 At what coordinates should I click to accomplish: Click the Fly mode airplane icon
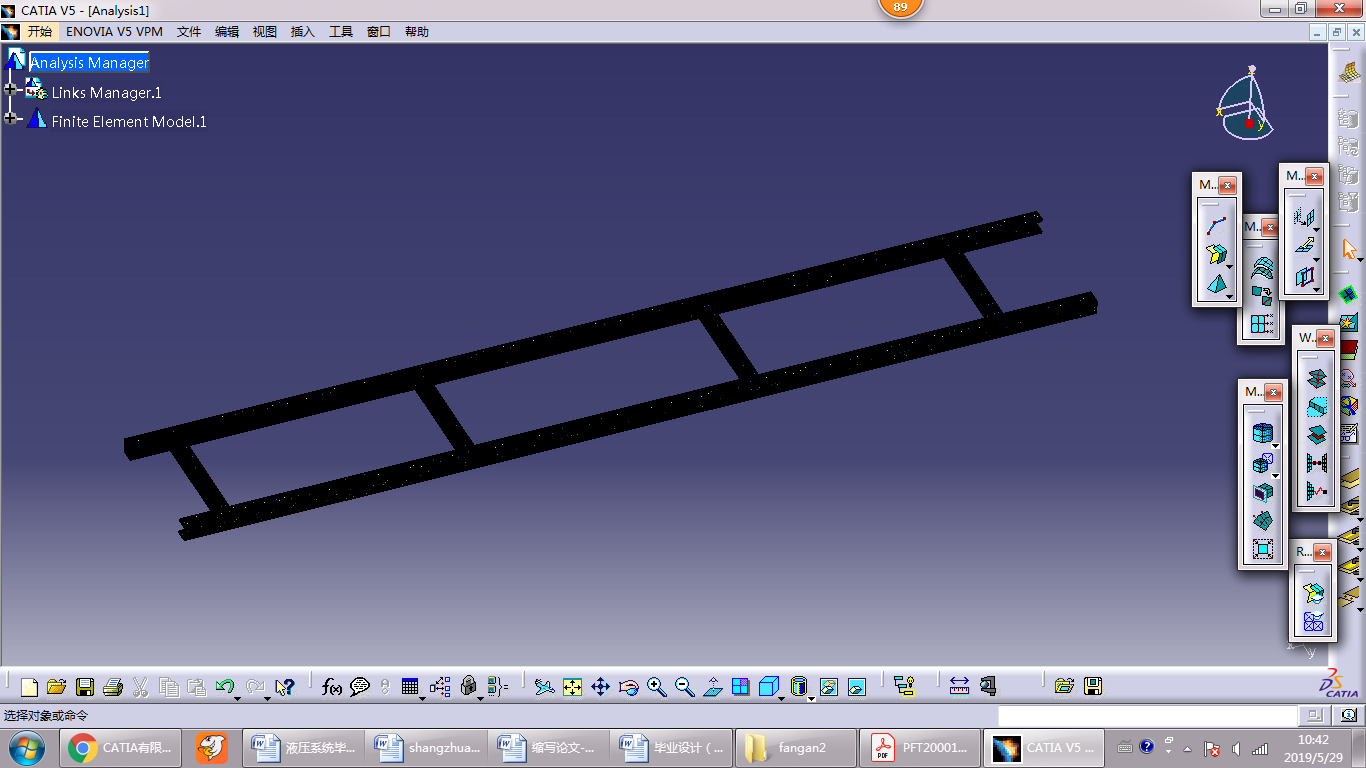(544, 687)
